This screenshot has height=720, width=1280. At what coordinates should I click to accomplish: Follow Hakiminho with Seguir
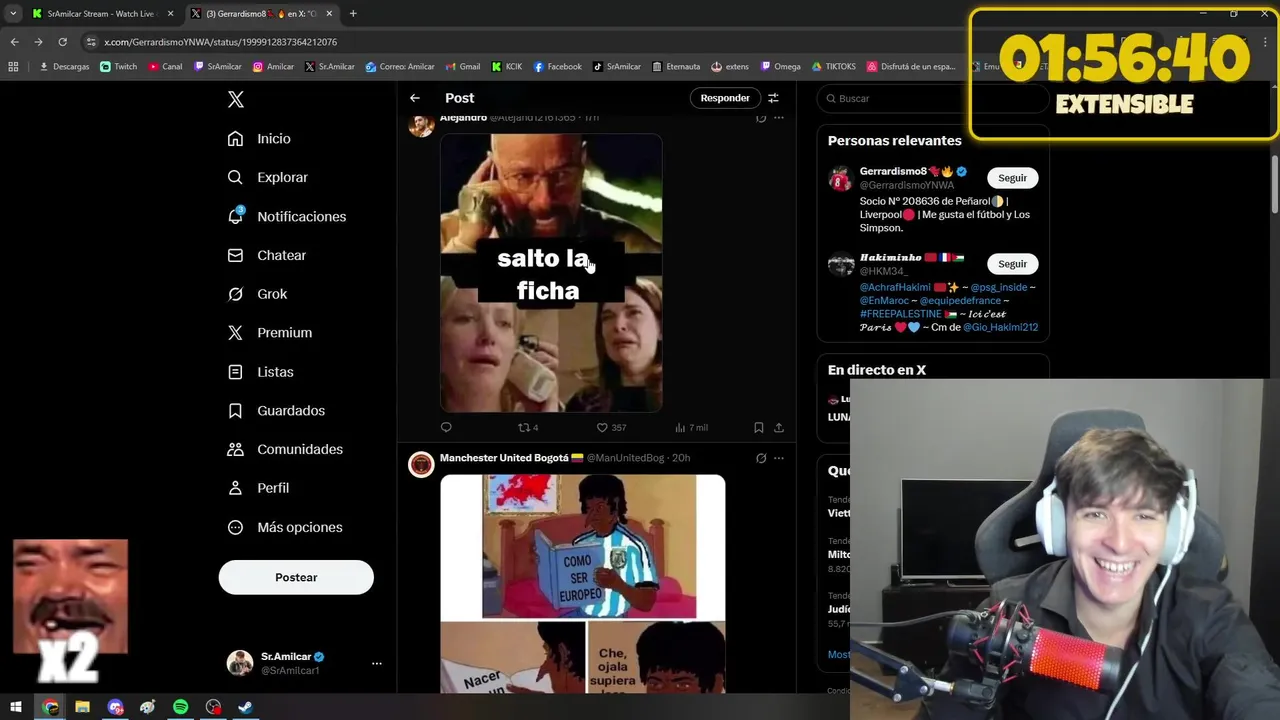pos(1012,264)
